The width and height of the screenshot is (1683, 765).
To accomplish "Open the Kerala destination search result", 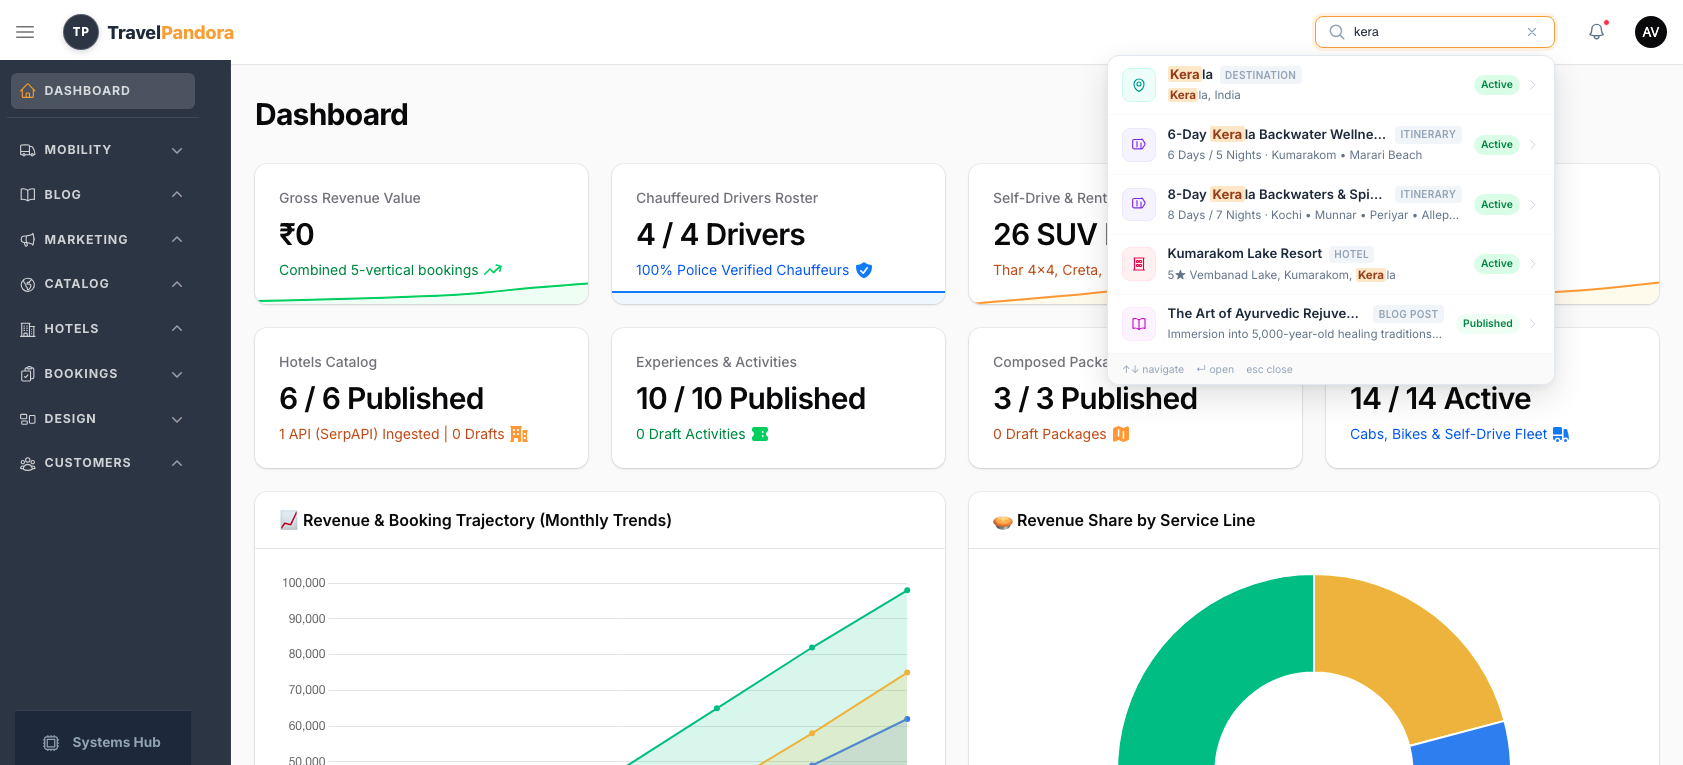I will pos(1331,85).
